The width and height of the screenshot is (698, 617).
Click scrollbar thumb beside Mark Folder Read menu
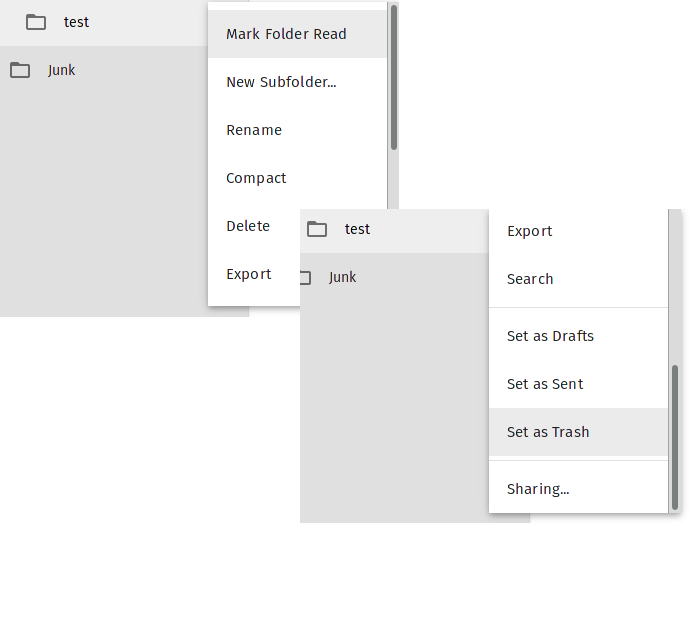[394, 78]
